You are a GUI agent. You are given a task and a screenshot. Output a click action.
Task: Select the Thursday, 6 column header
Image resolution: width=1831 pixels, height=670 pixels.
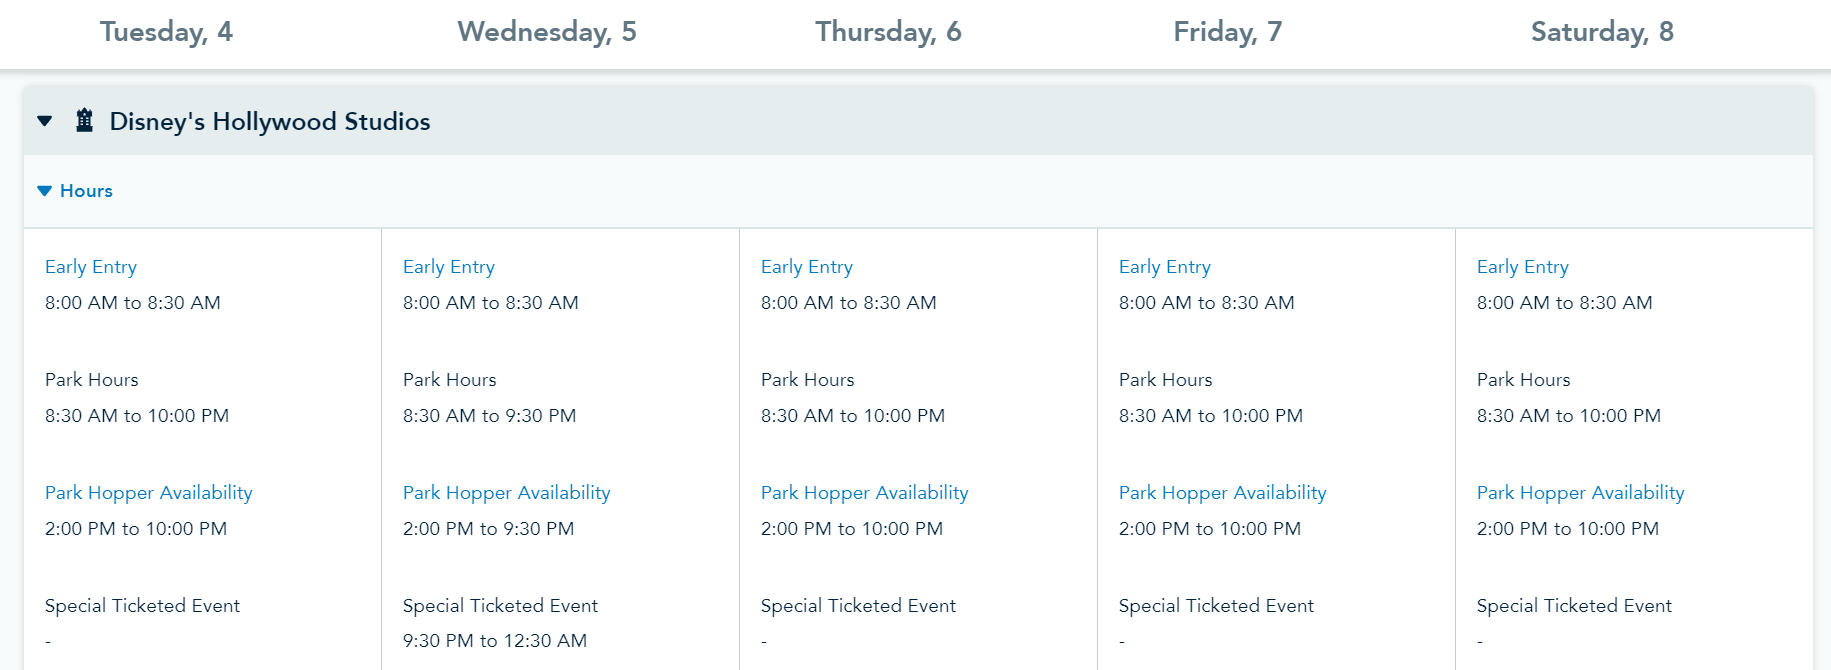(x=888, y=32)
